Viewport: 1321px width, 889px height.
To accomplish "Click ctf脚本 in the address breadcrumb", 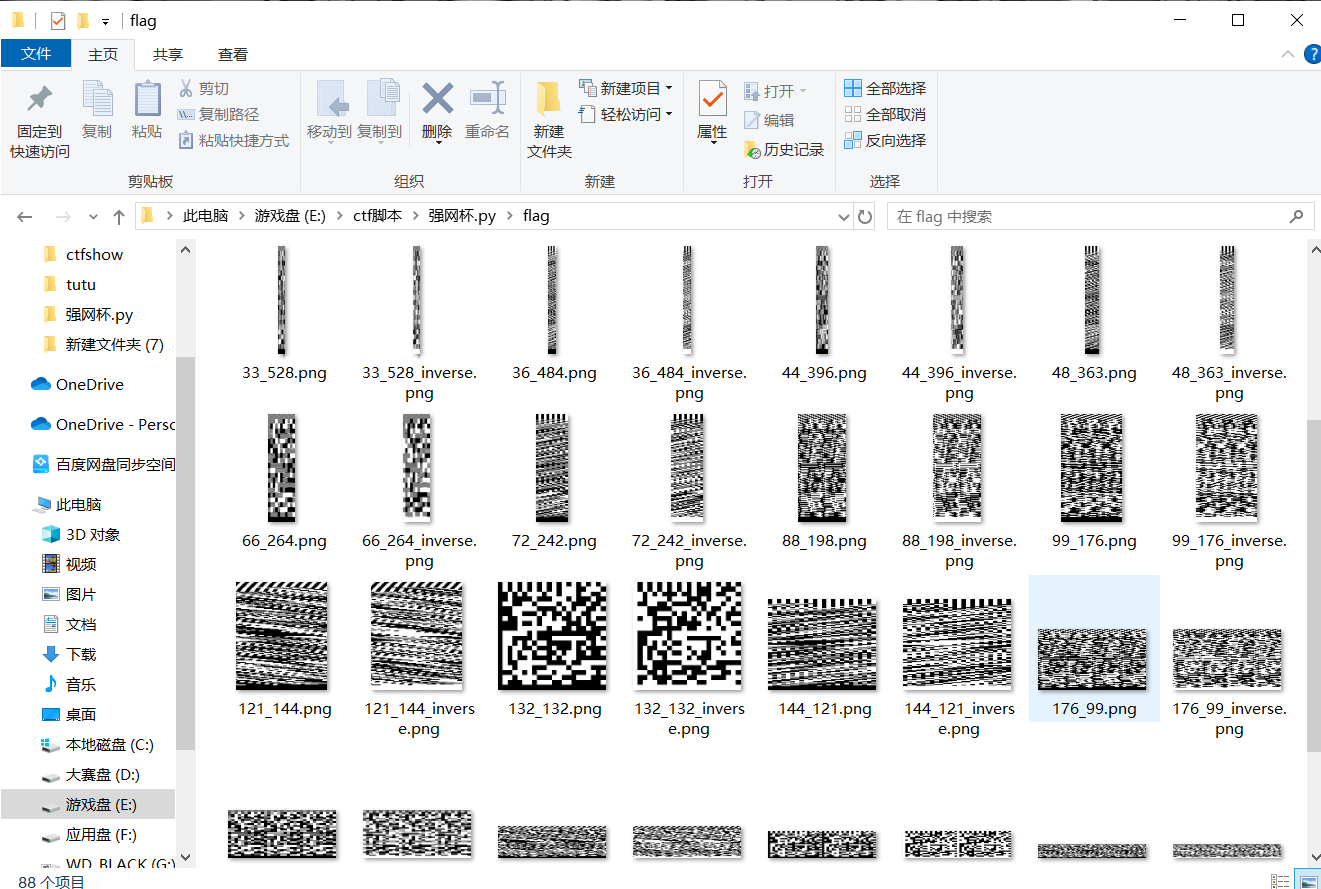I will pos(377,216).
